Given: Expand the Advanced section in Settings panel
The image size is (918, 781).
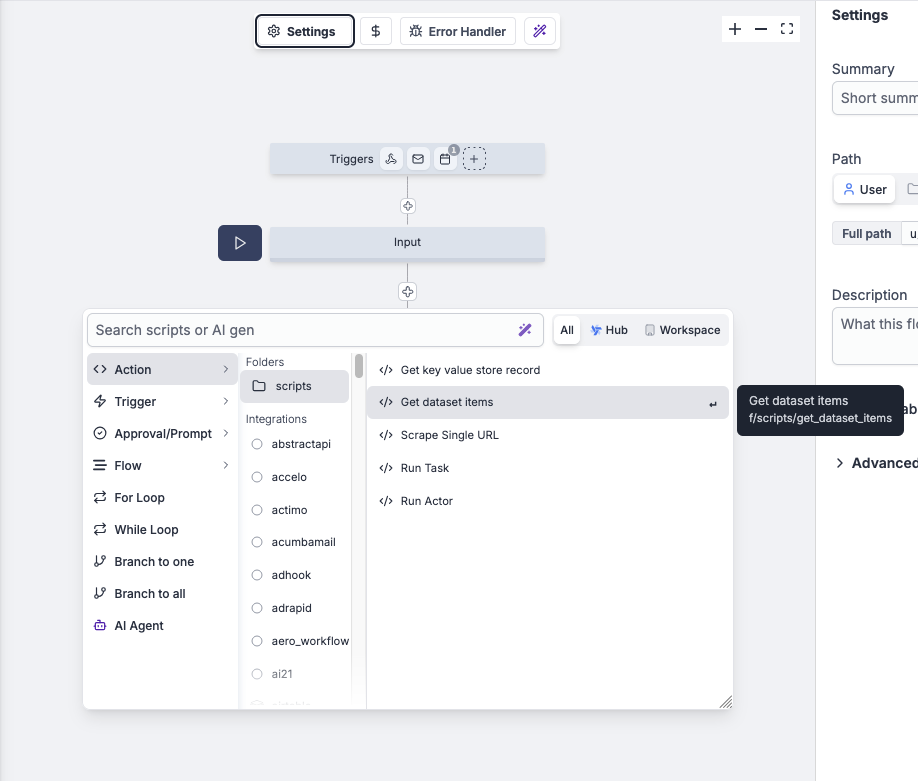Looking at the screenshot, I should [x=876, y=462].
